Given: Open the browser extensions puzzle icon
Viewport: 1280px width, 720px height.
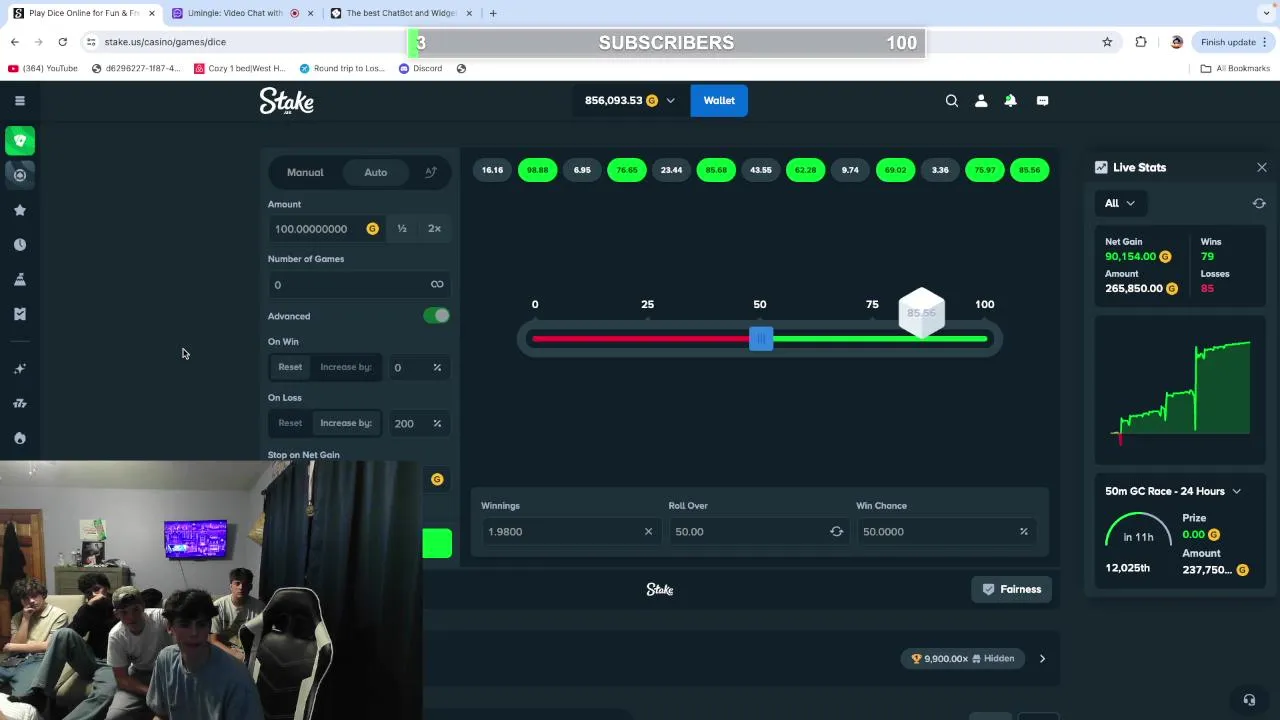Looking at the screenshot, I should [x=1141, y=42].
